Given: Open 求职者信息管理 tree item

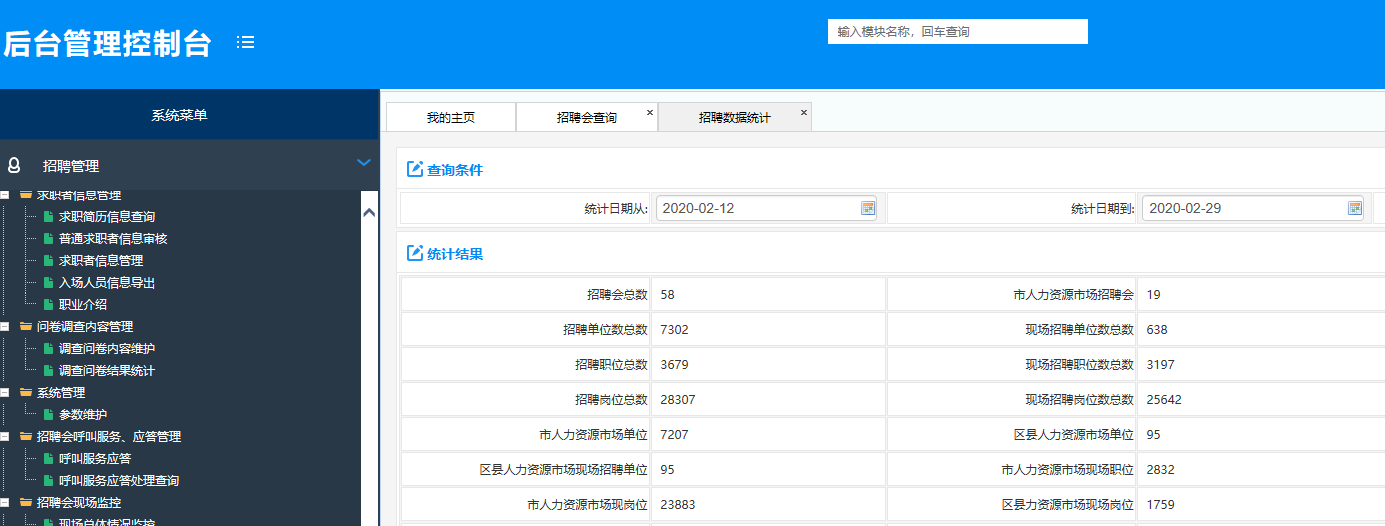Looking at the screenshot, I should (x=101, y=260).
